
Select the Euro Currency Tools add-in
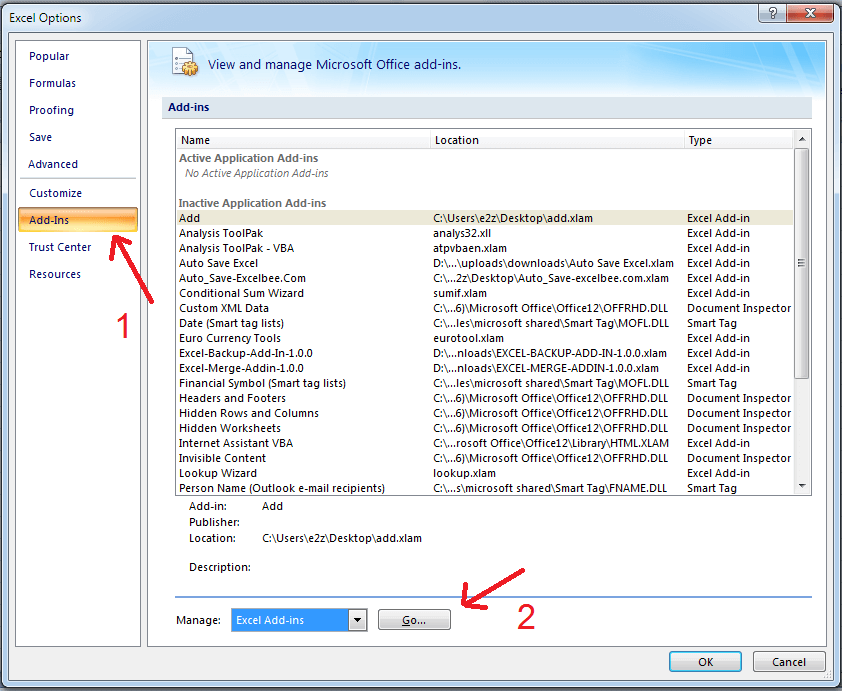pos(230,338)
